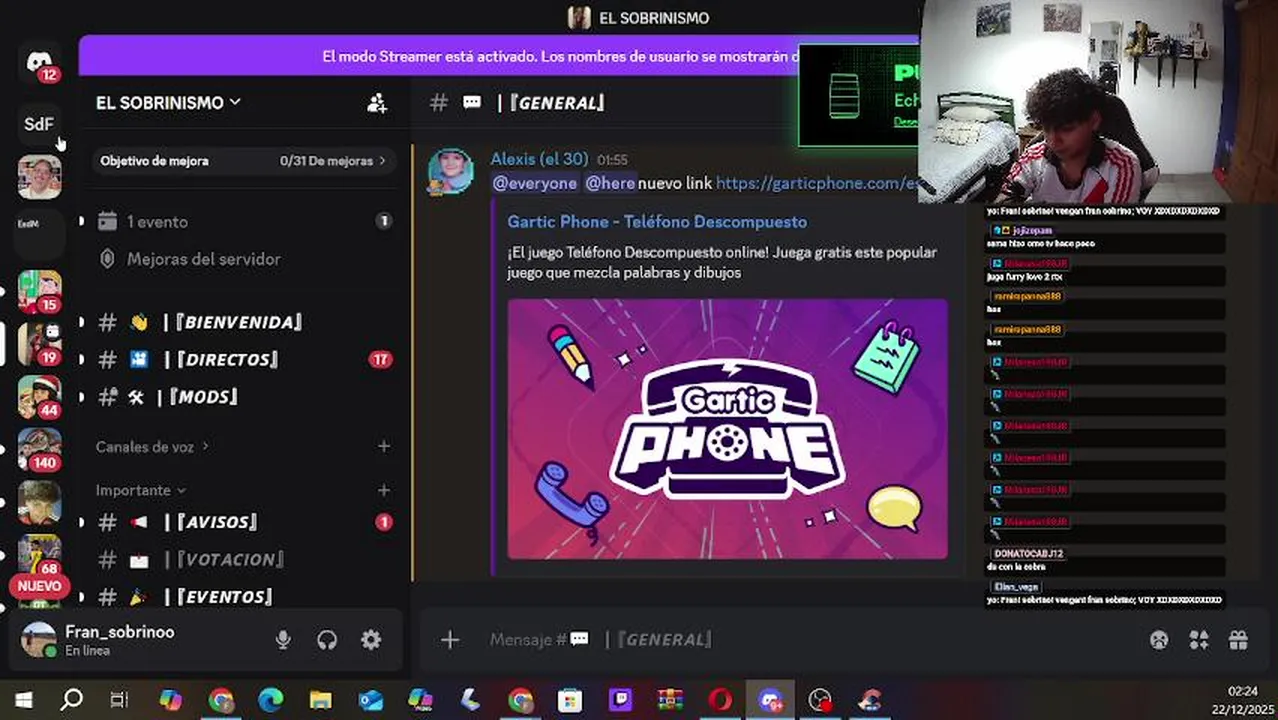Click the Streamer mode notice banner

pyautogui.click(x=500, y=57)
